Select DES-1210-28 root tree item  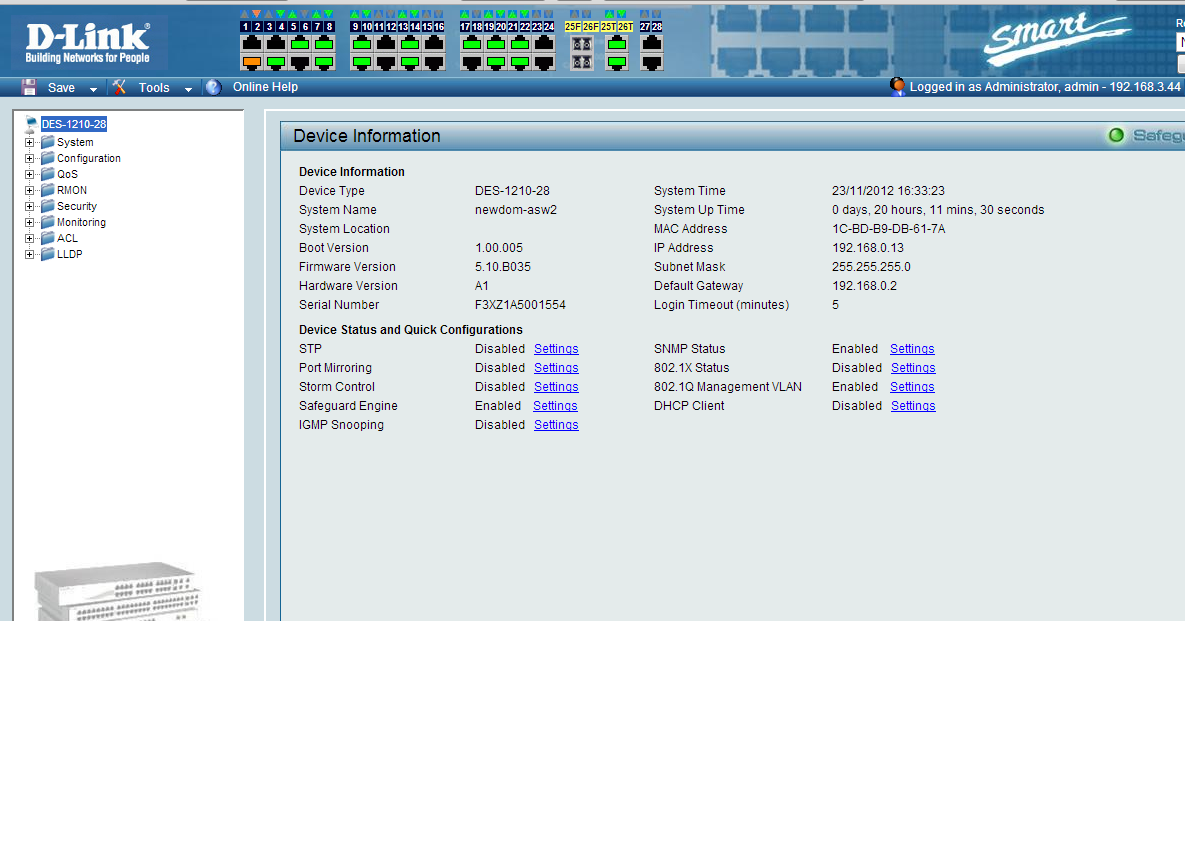[x=73, y=124]
